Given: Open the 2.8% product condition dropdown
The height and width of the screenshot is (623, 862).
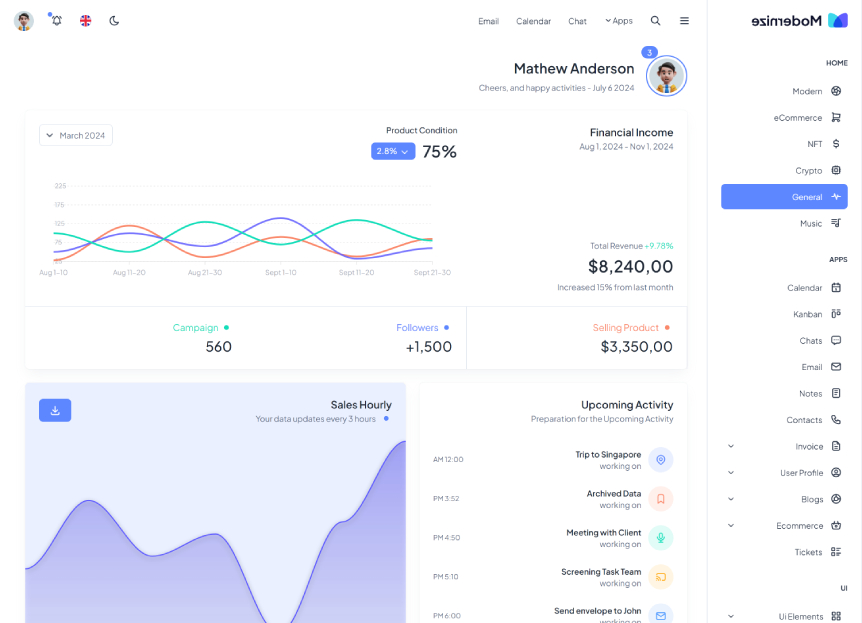Looking at the screenshot, I should click(392, 151).
